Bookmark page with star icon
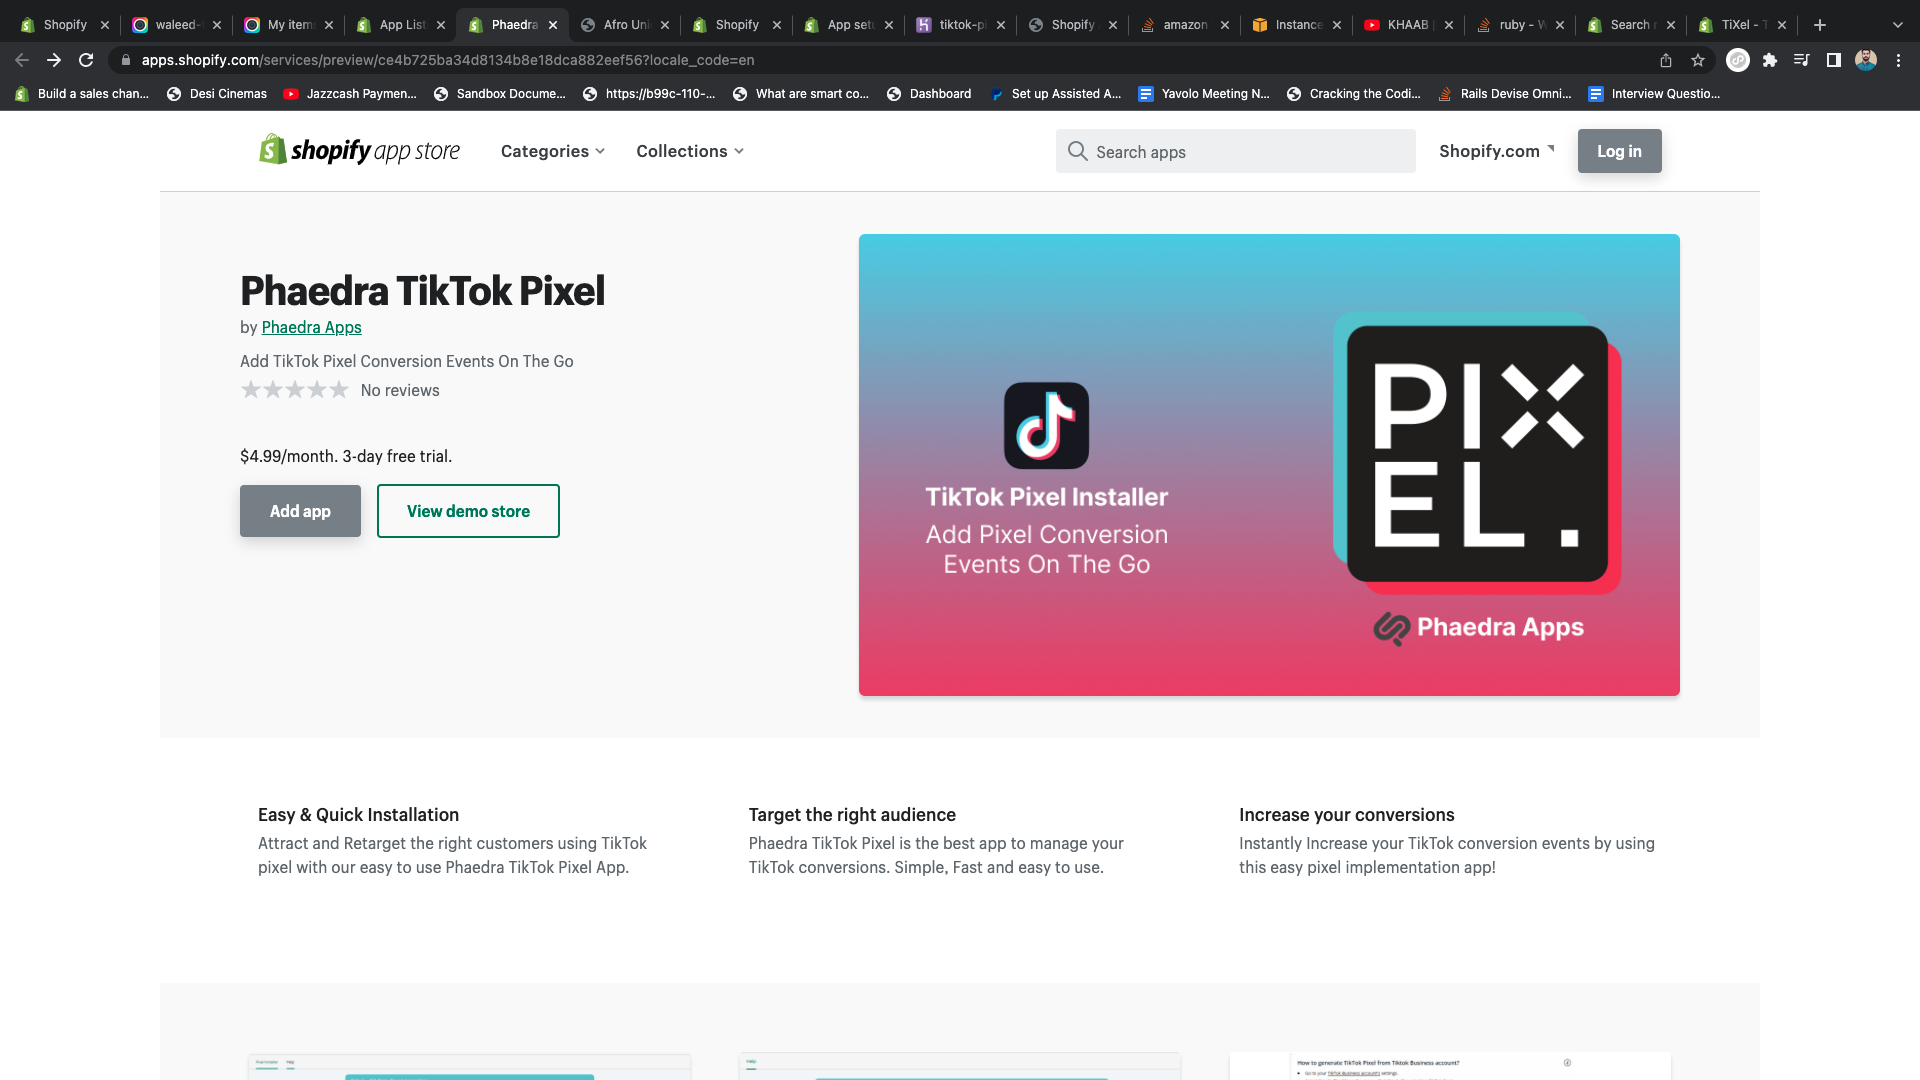This screenshot has height=1080, width=1920. (1698, 60)
